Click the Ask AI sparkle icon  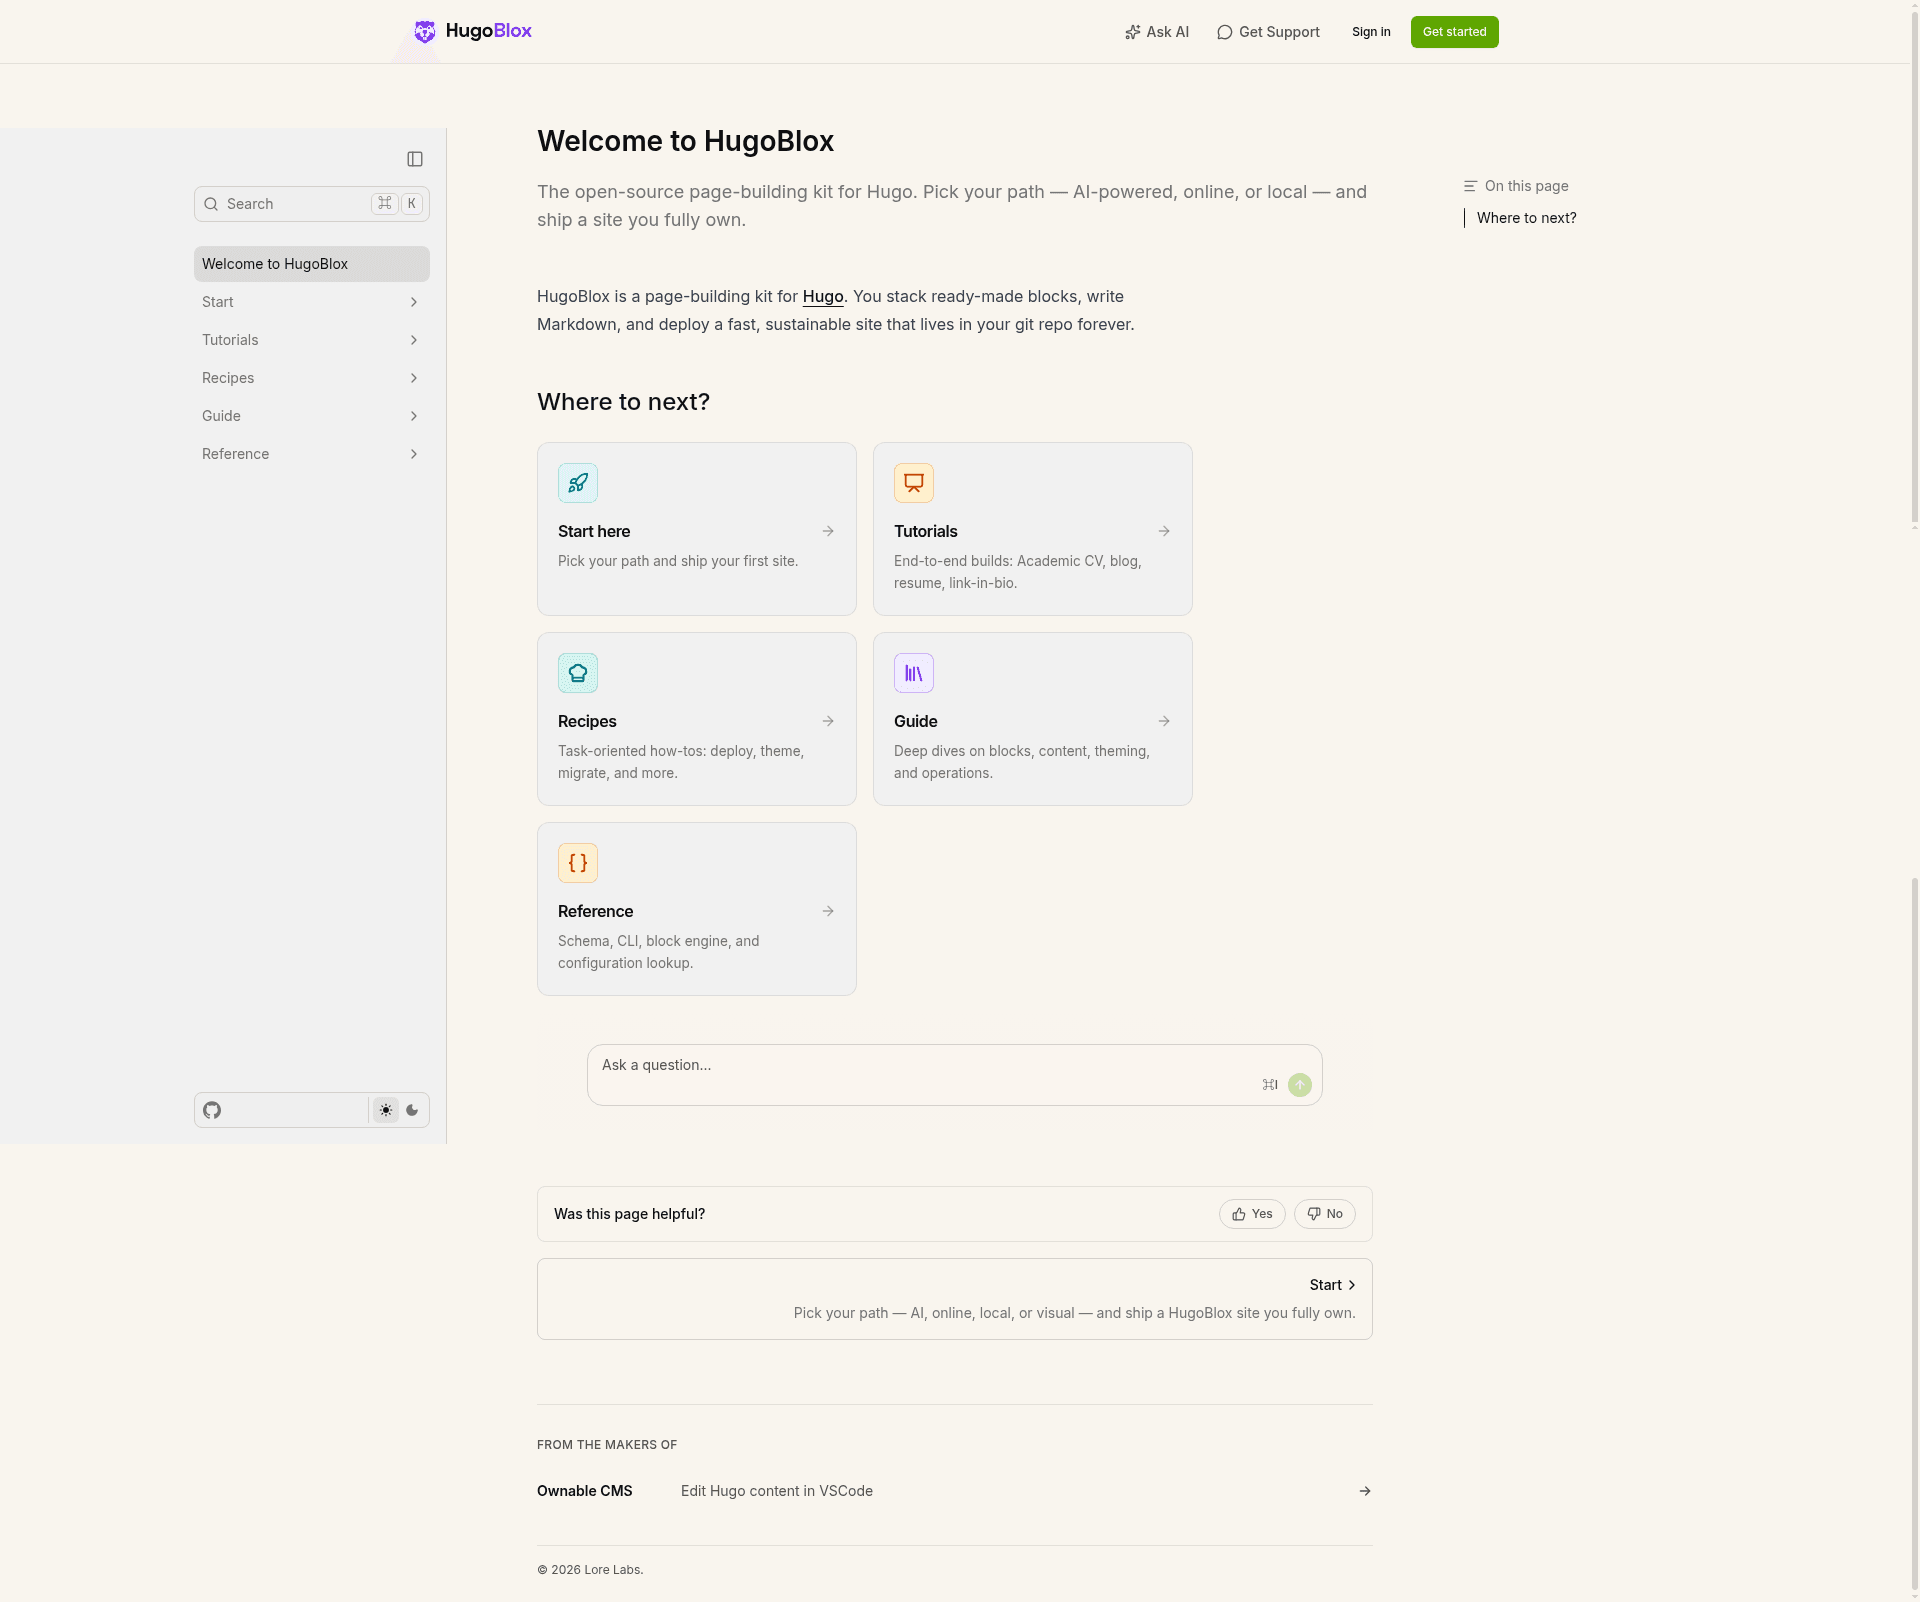(1133, 32)
